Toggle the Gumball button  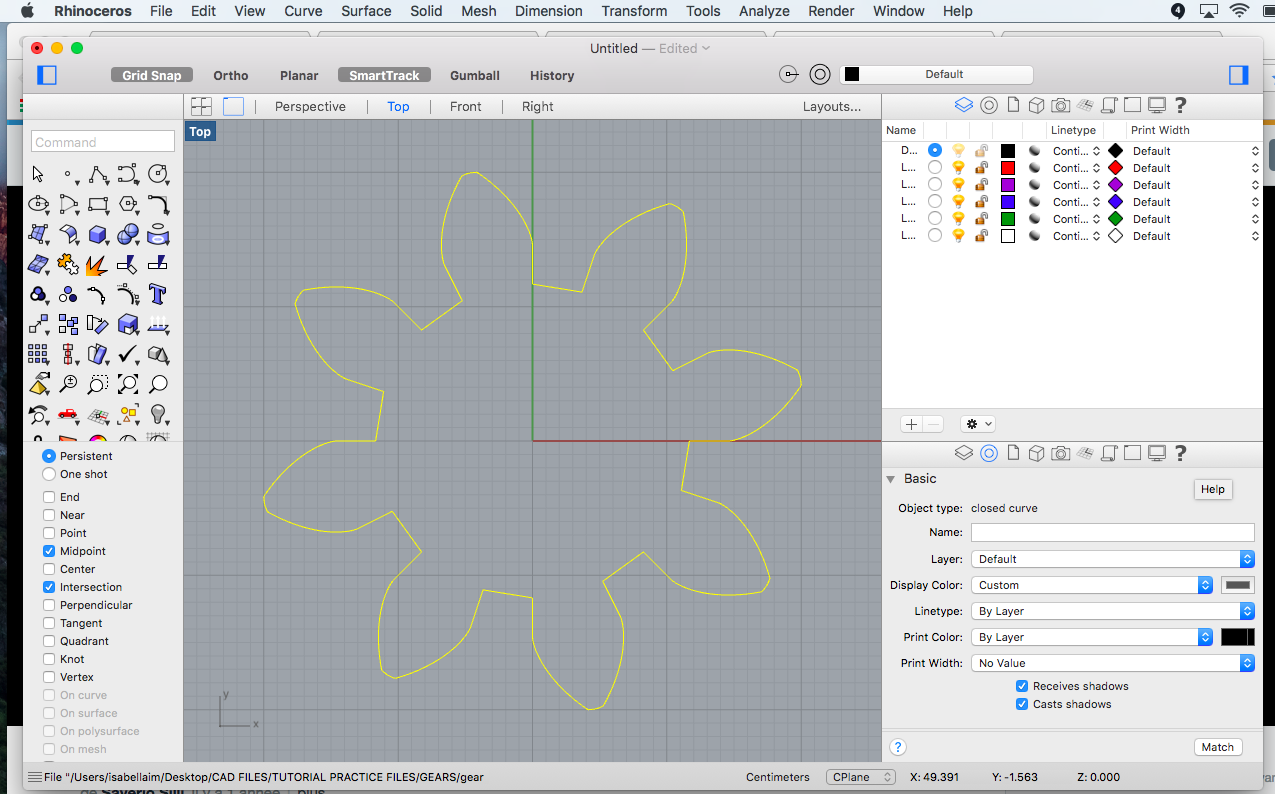[475, 75]
